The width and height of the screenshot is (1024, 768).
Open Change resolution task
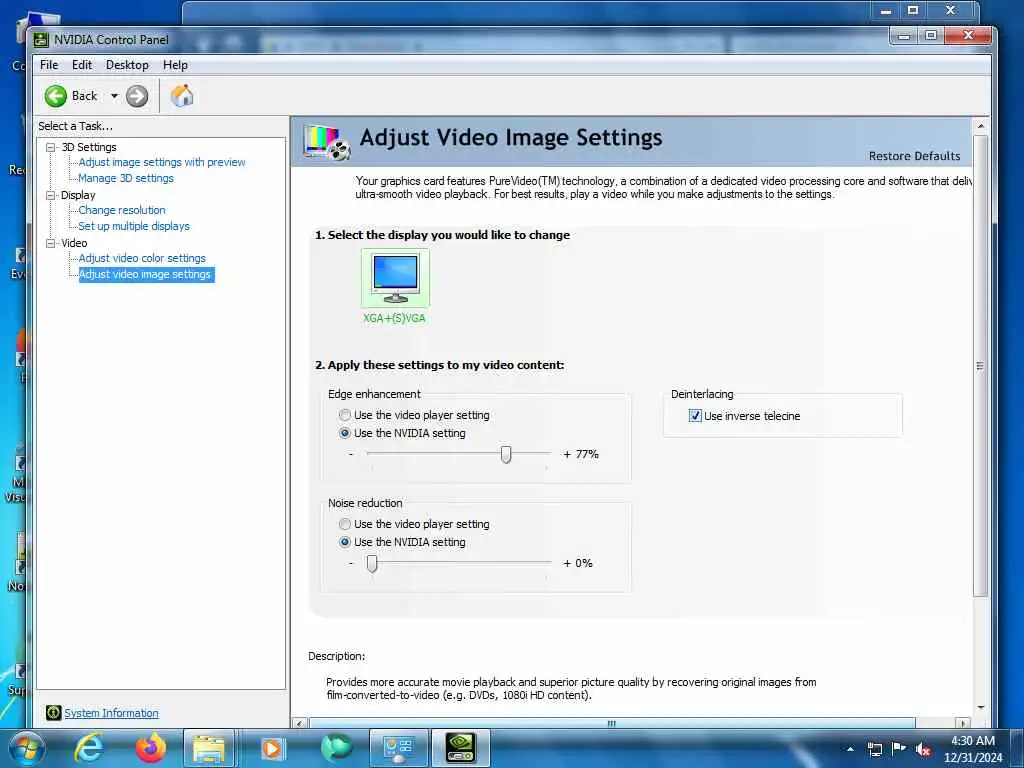[x=122, y=210]
